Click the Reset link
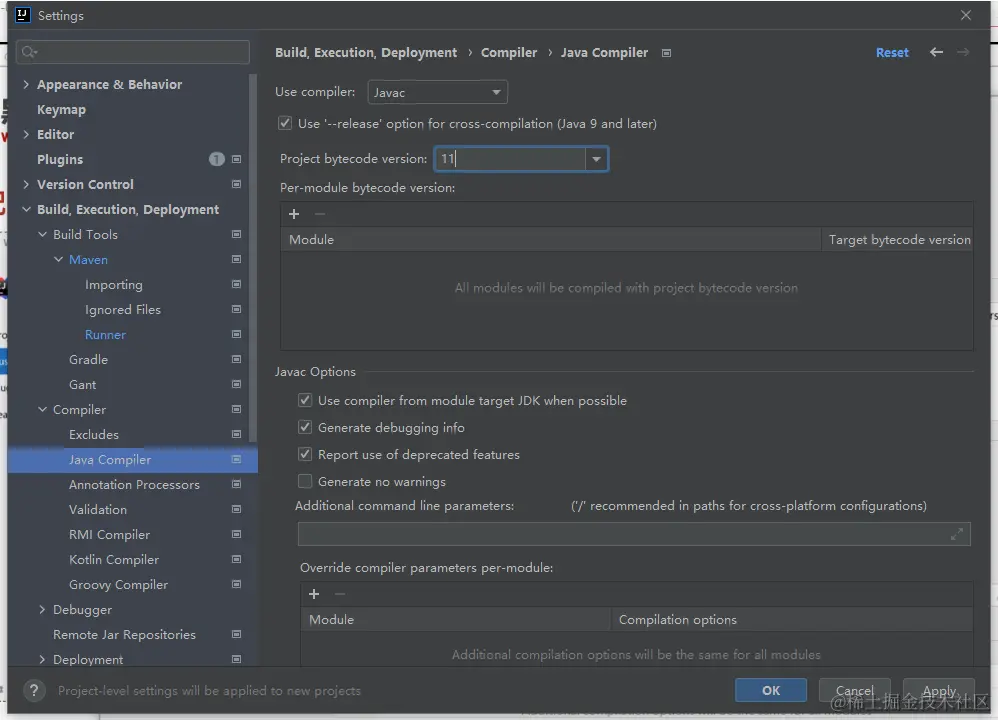Viewport: 998px width, 720px height. (x=892, y=53)
